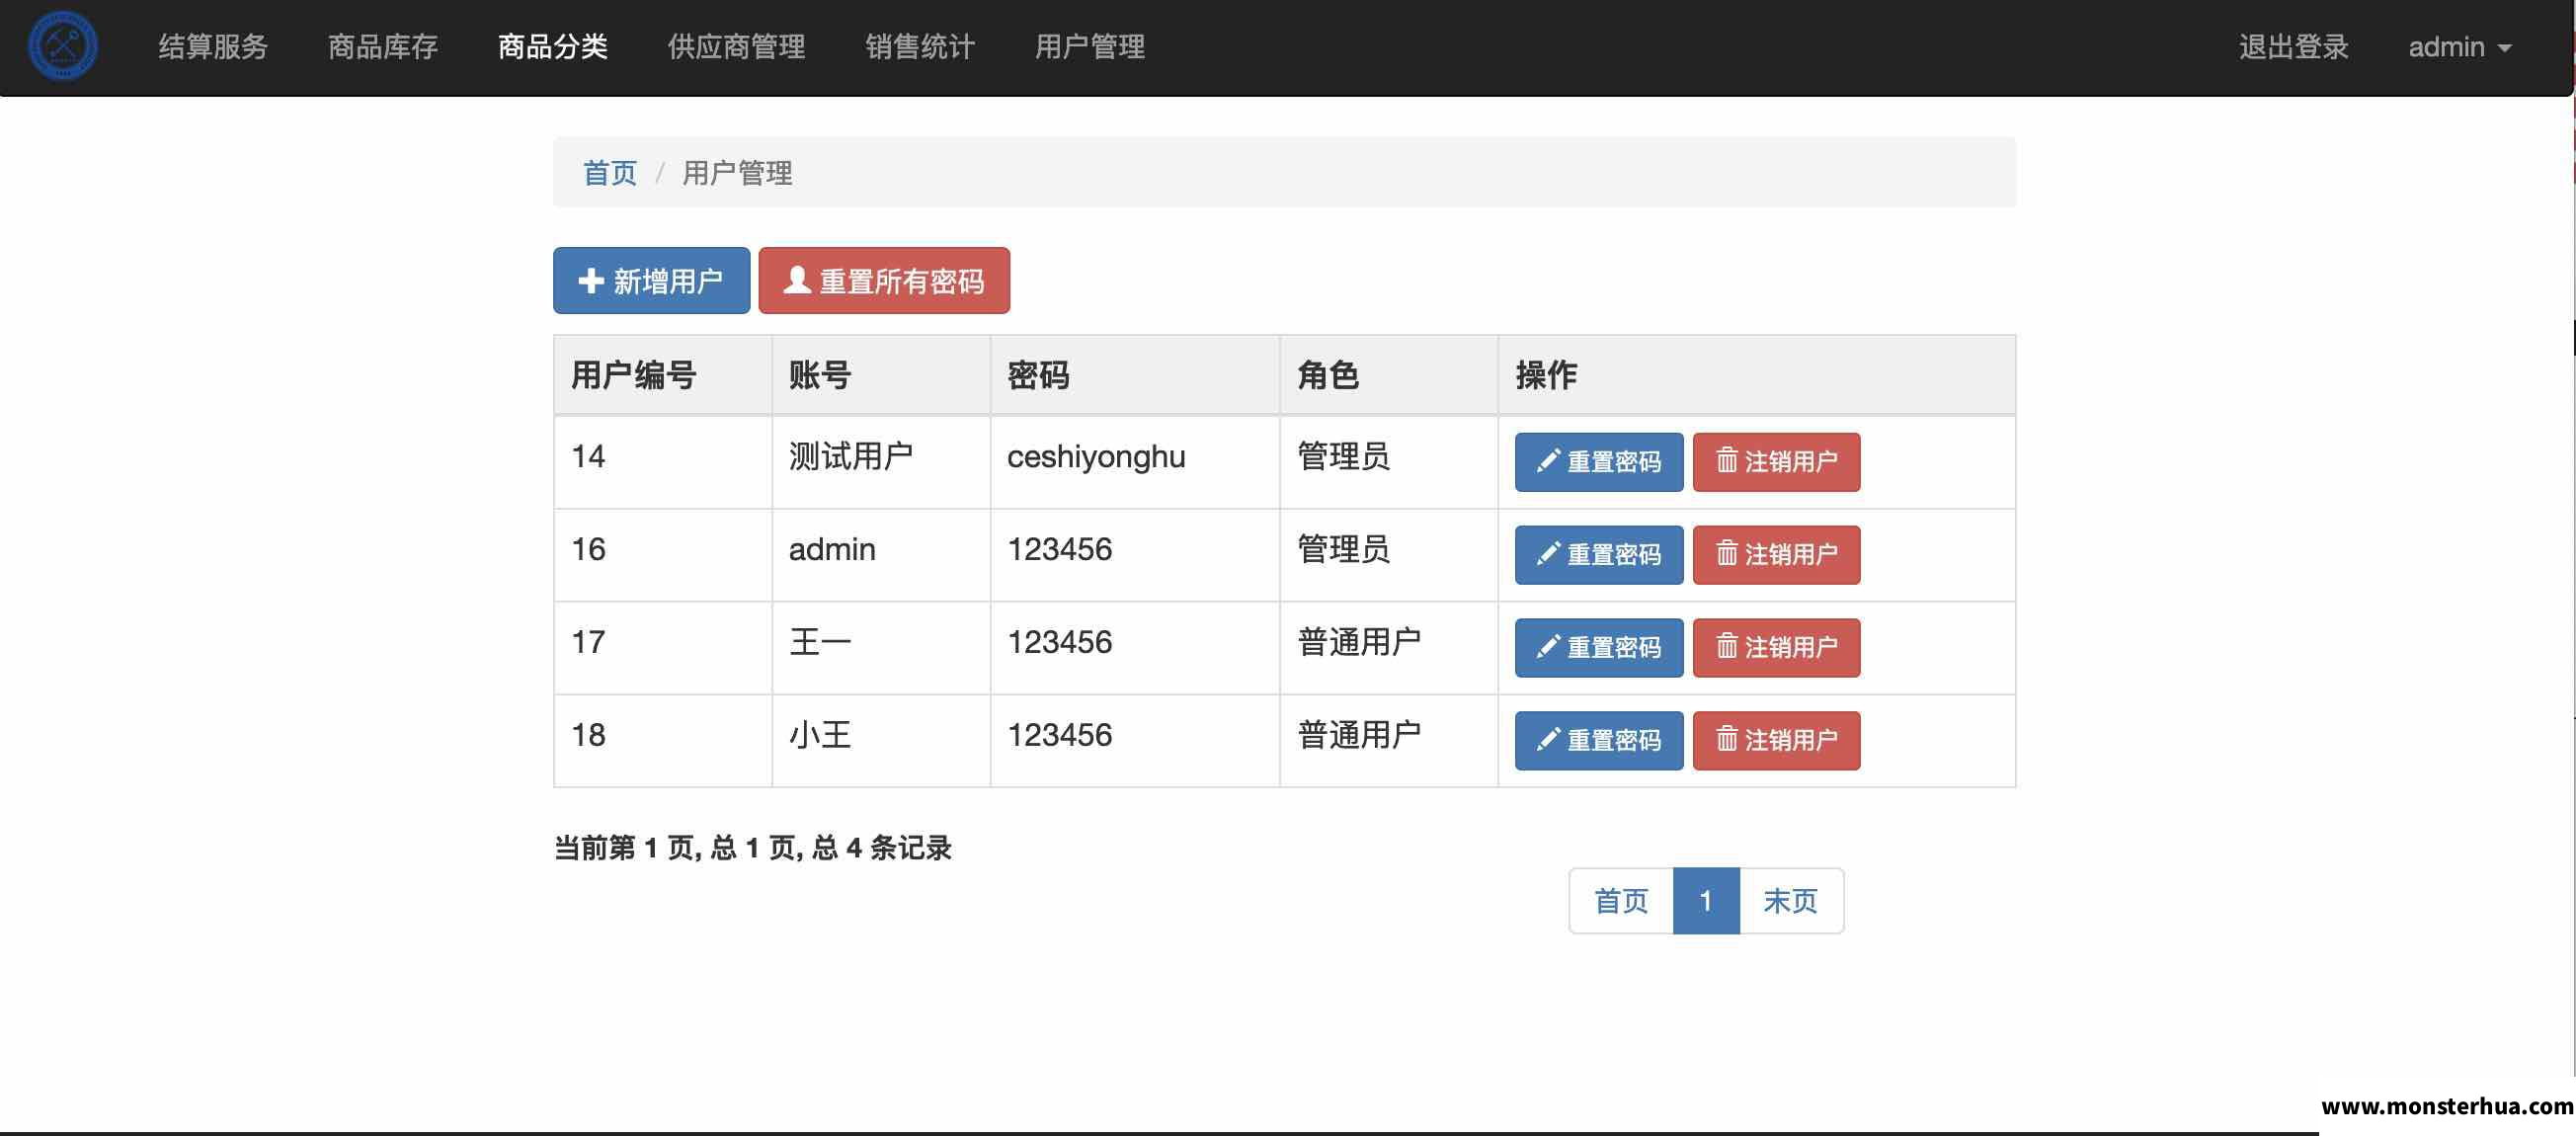Click the 新增用户 button text

668,281
